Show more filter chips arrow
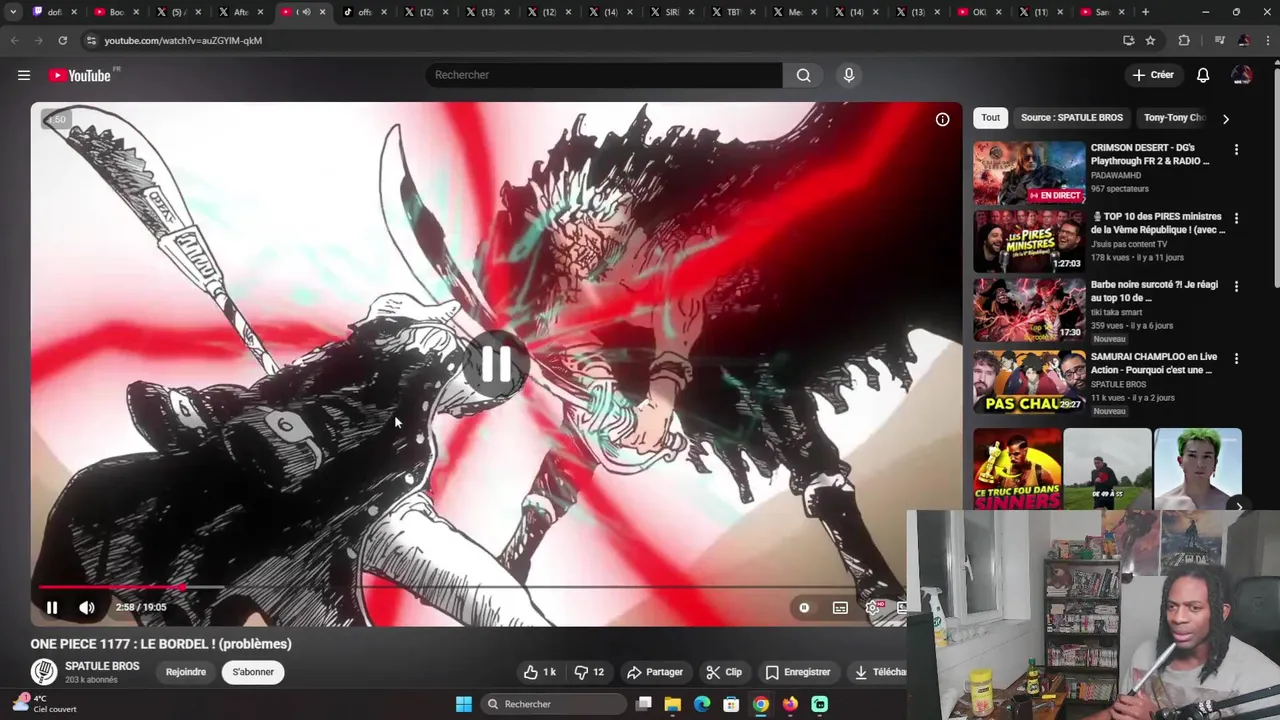This screenshot has height=720, width=1280. click(1226, 119)
